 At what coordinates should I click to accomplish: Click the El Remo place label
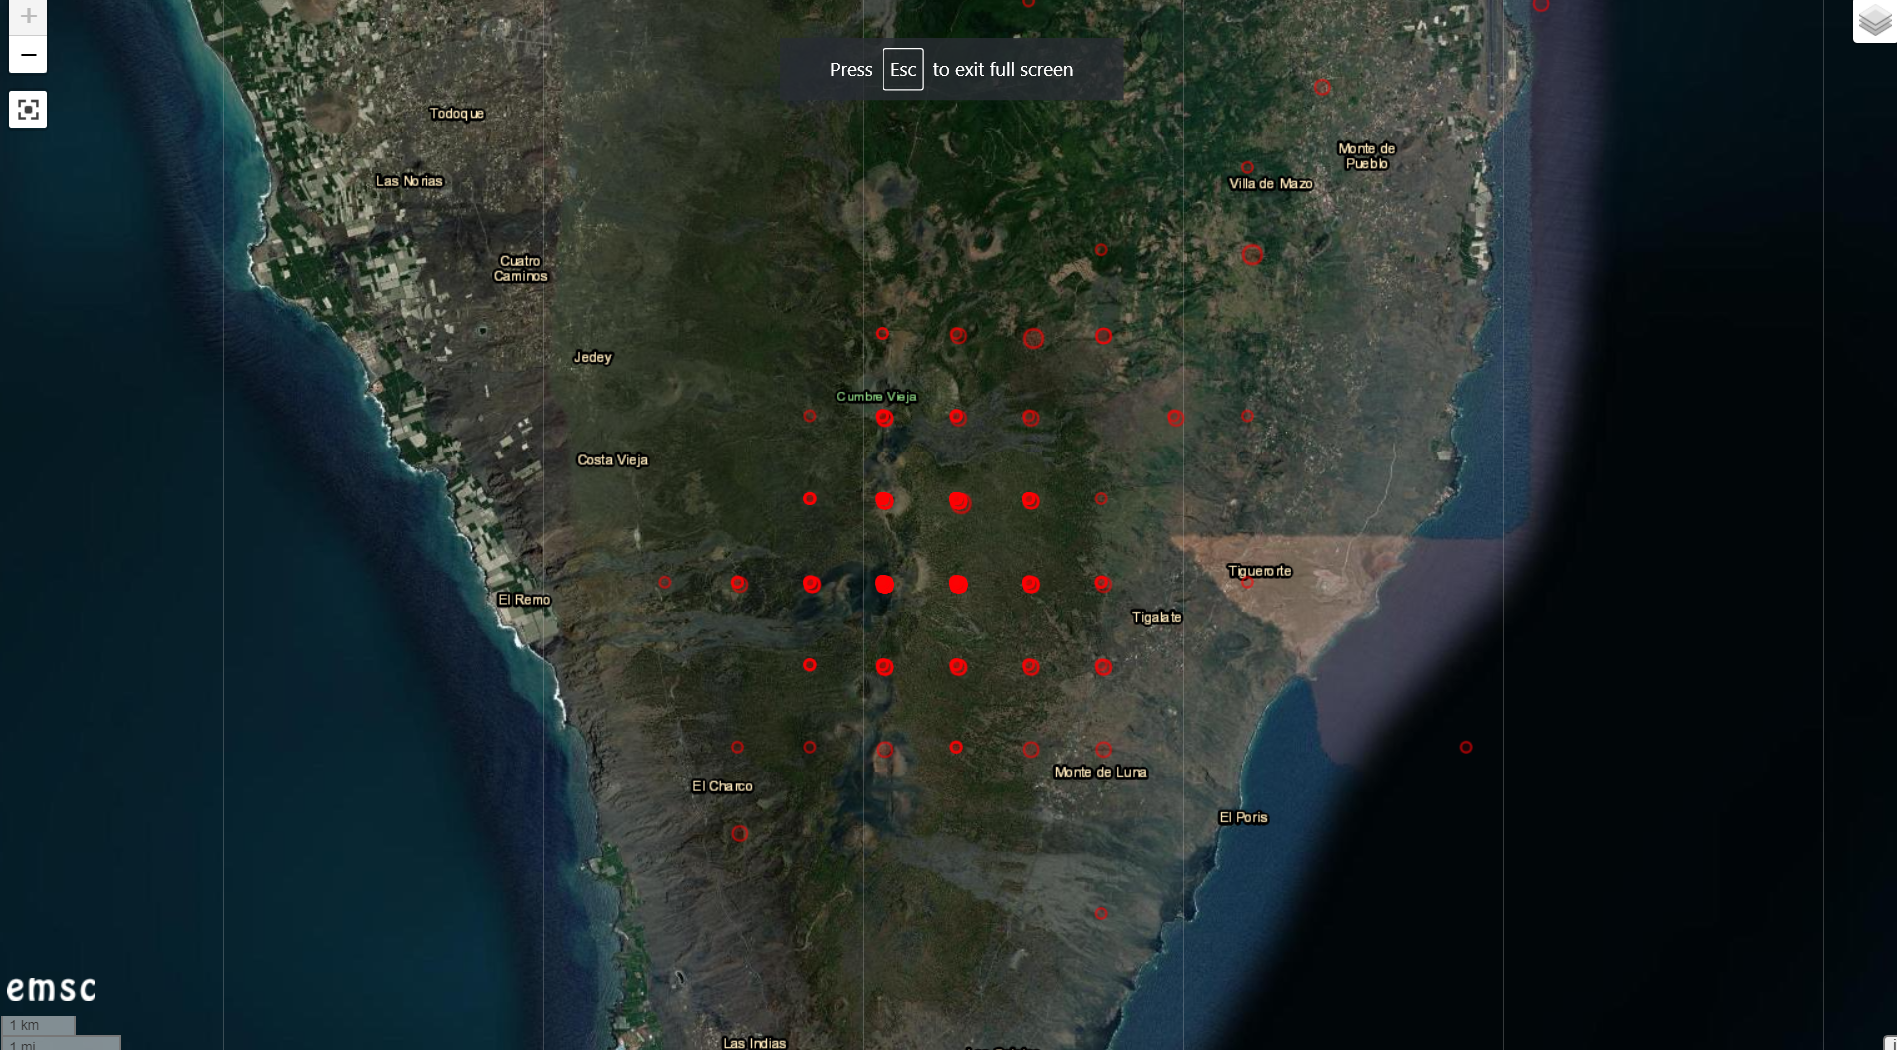coord(524,600)
